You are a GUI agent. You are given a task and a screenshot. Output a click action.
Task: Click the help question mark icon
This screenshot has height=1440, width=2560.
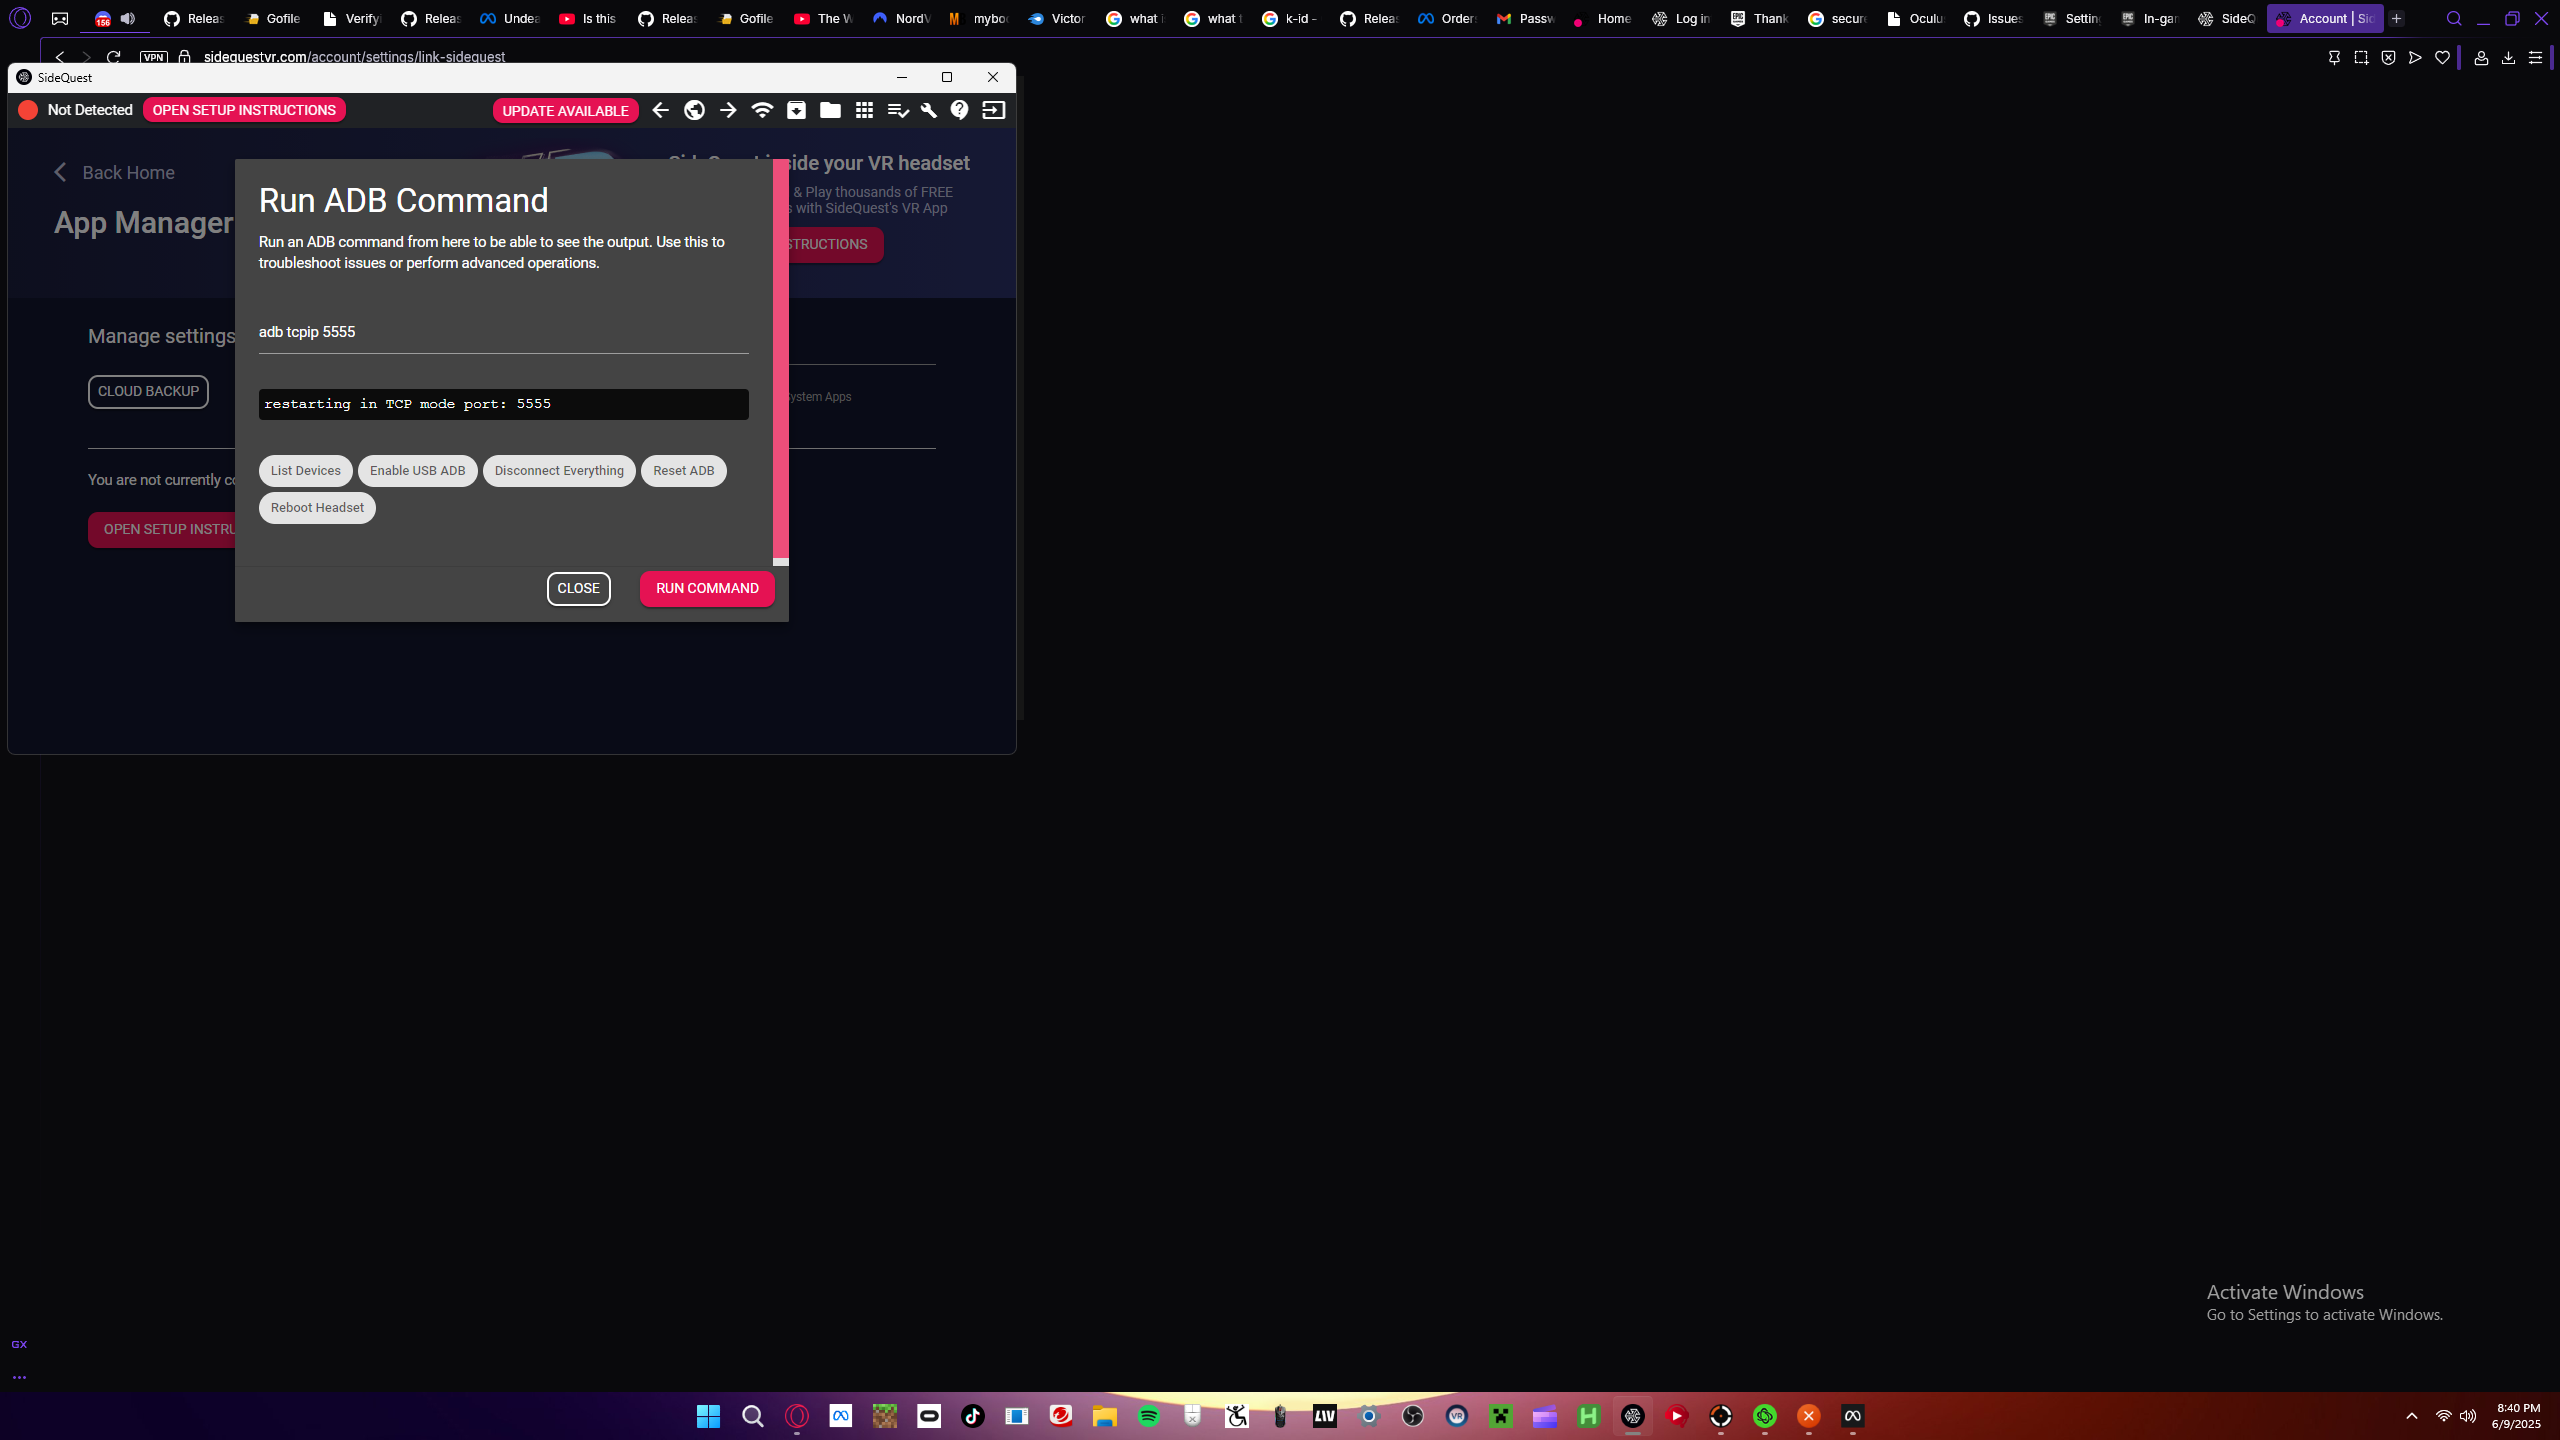tap(960, 110)
